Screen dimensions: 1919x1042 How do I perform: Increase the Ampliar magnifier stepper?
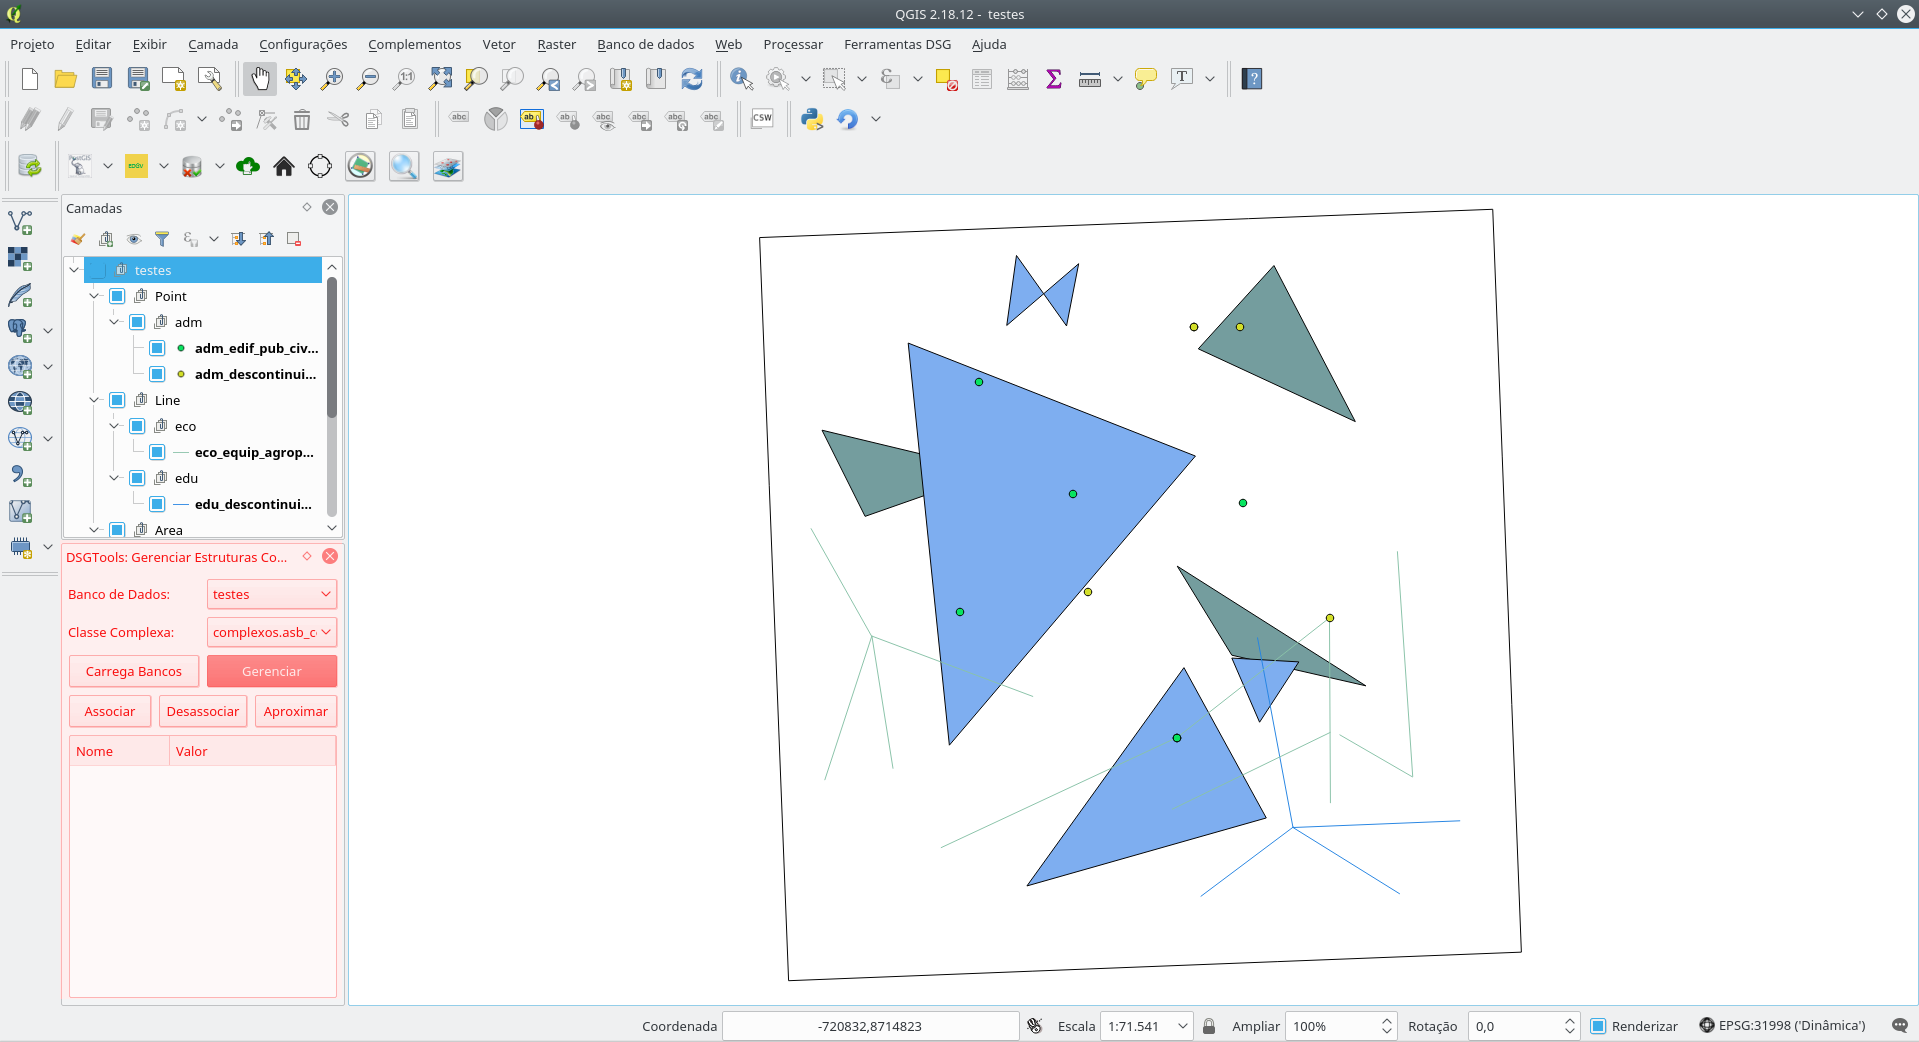point(1386,1020)
